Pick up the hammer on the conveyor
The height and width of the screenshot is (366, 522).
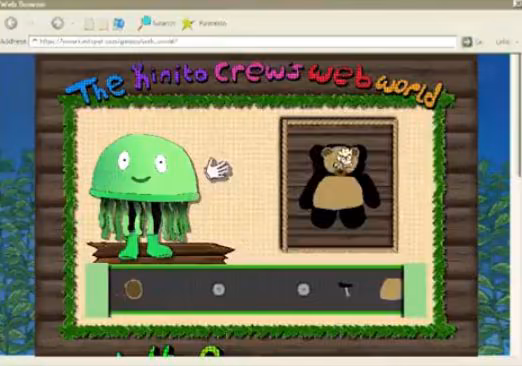346,289
